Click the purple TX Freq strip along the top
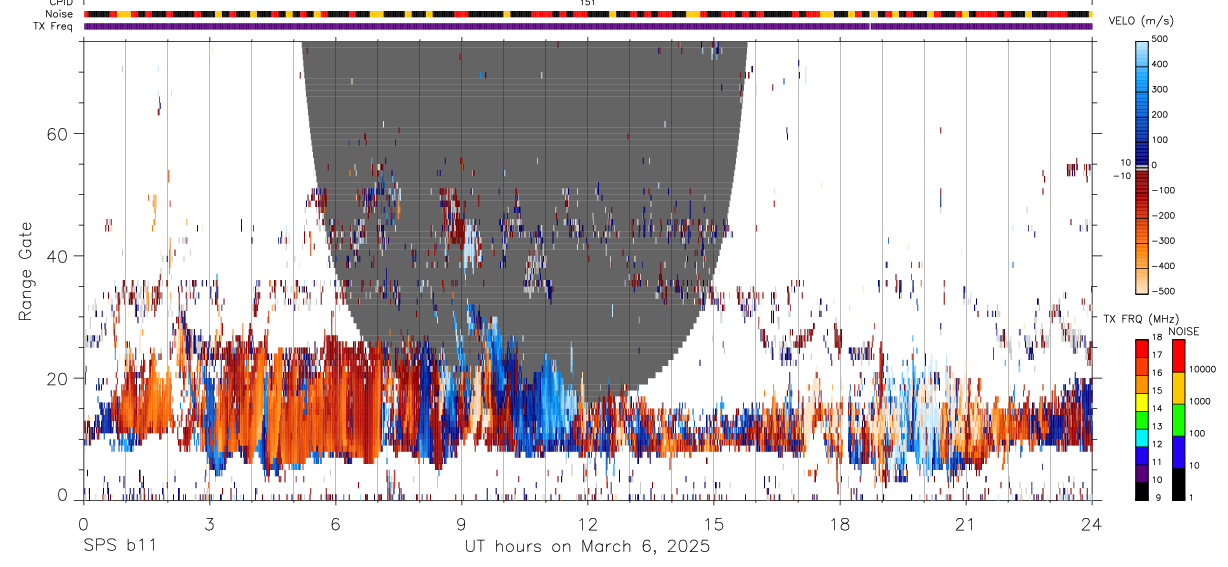This screenshot has height=567, width=1228. (588, 26)
